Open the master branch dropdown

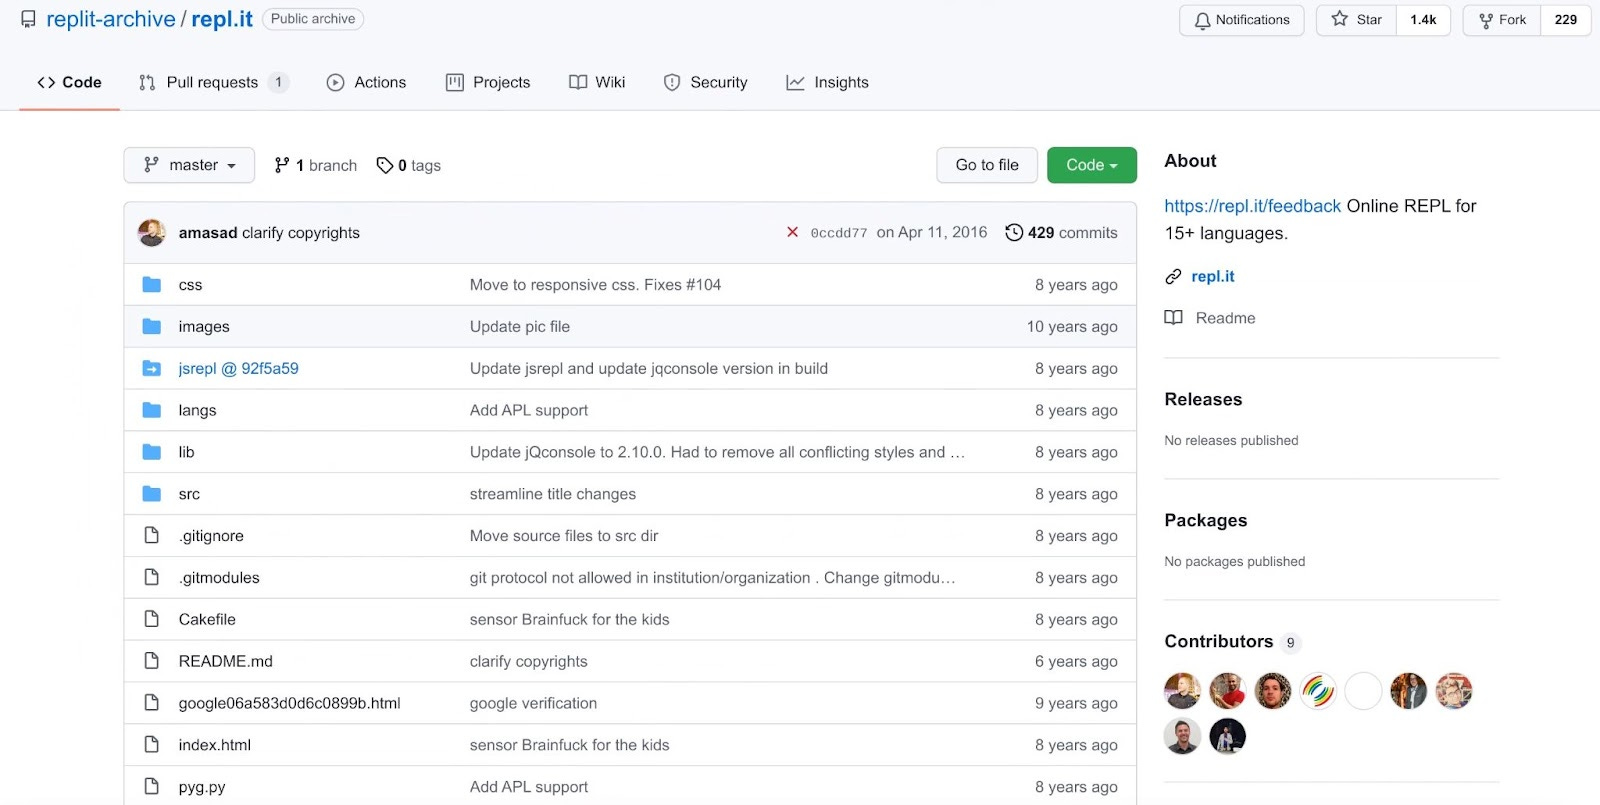189,165
